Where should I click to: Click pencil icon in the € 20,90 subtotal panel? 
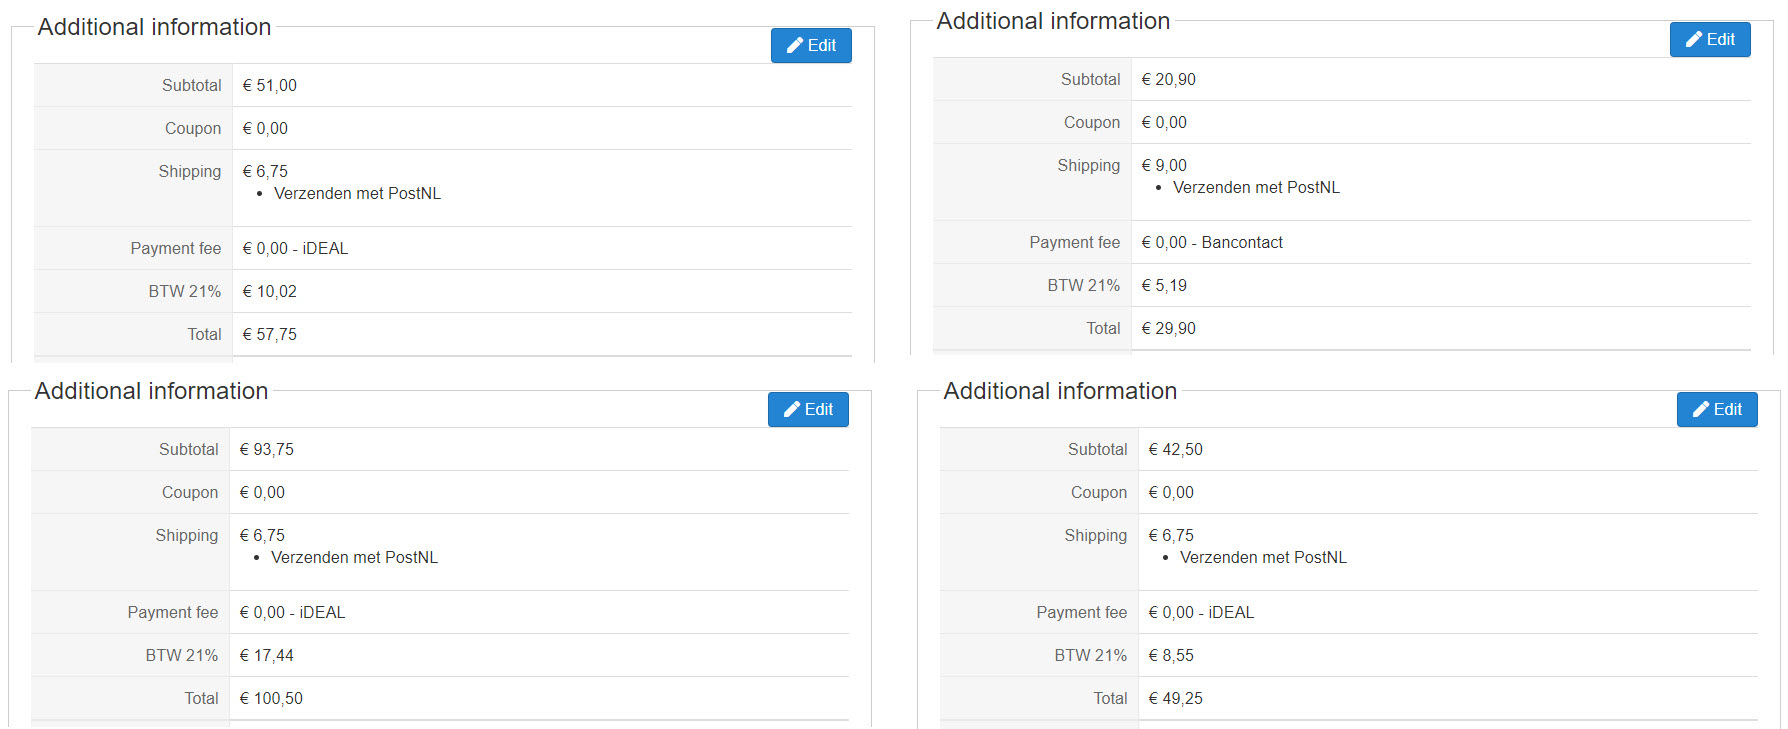click(x=1694, y=39)
